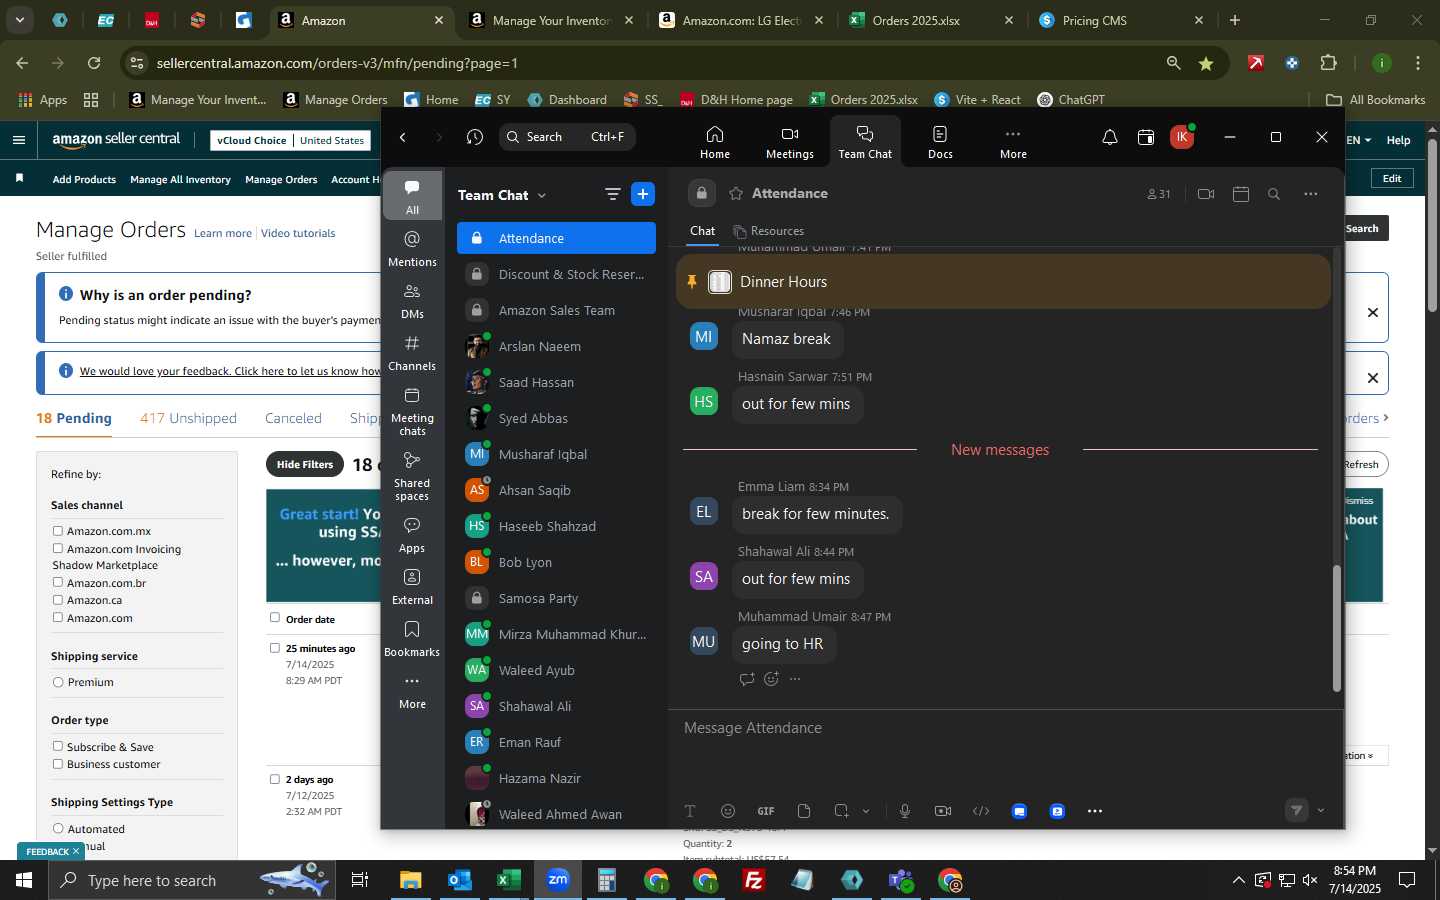Open Meeting chats in sidebar

(412, 410)
